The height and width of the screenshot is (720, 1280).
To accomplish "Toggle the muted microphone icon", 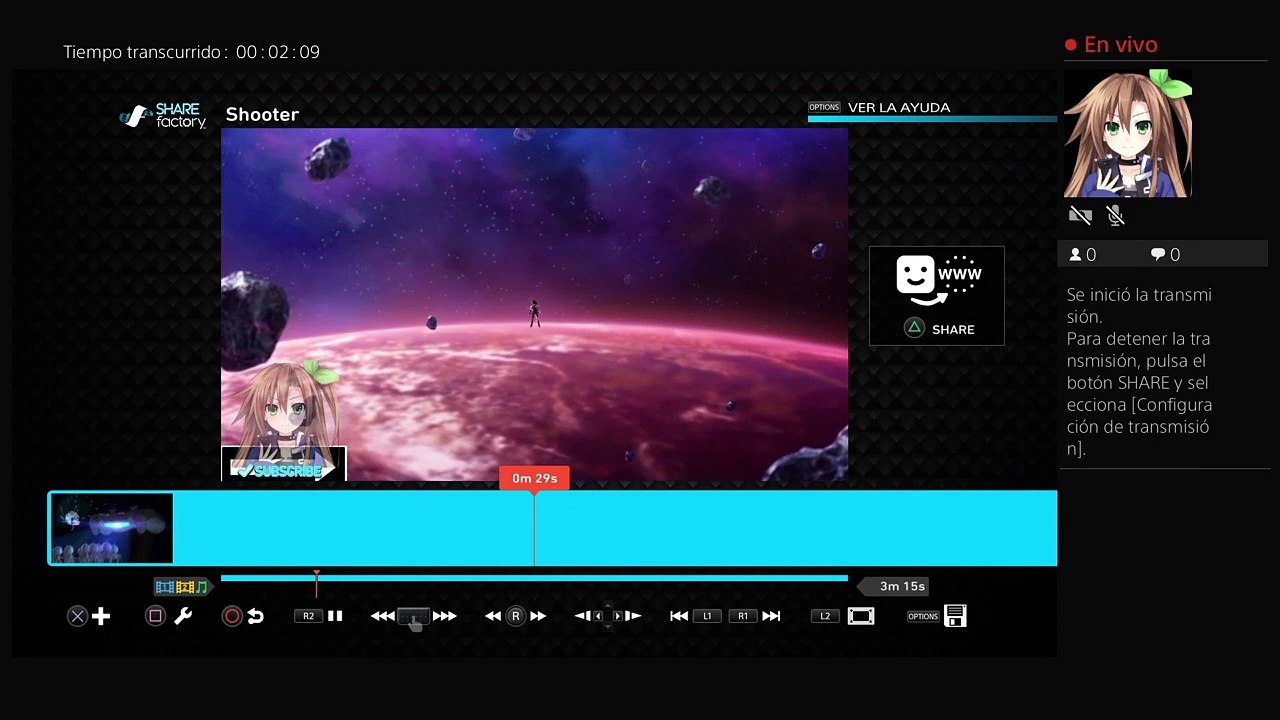I will tap(1116, 215).
